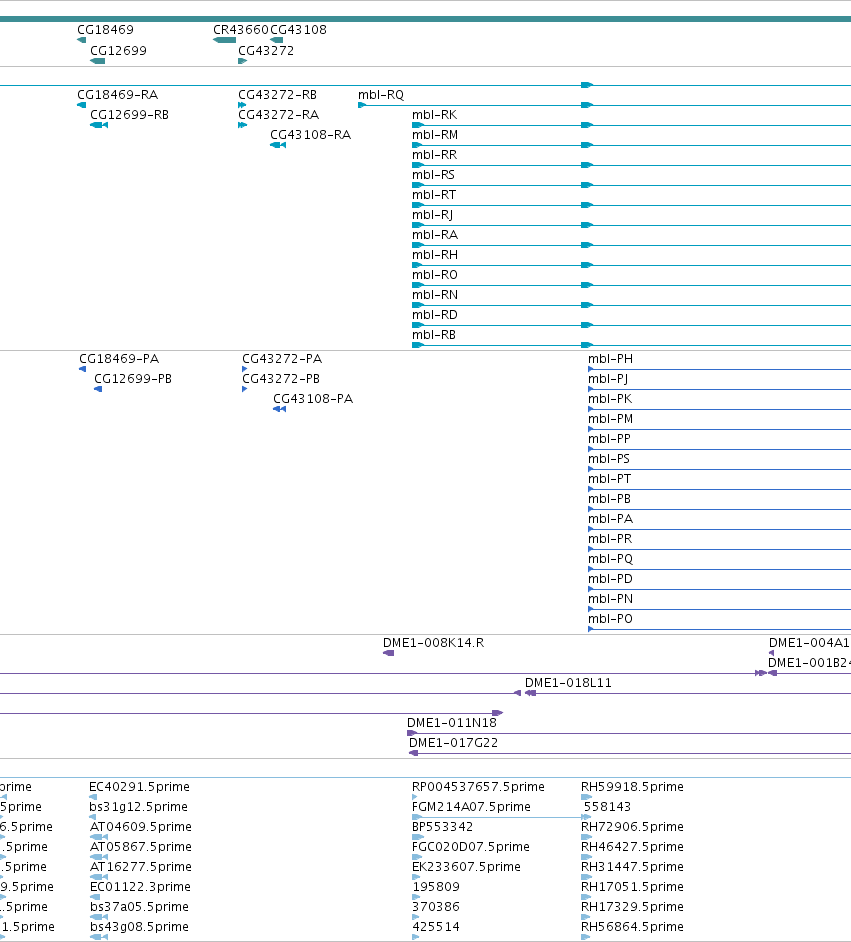Image resolution: width=851 pixels, height=942 pixels.
Task: Open EST EK233607.5prime
Action: pyautogui.click(x=466, y=866)
